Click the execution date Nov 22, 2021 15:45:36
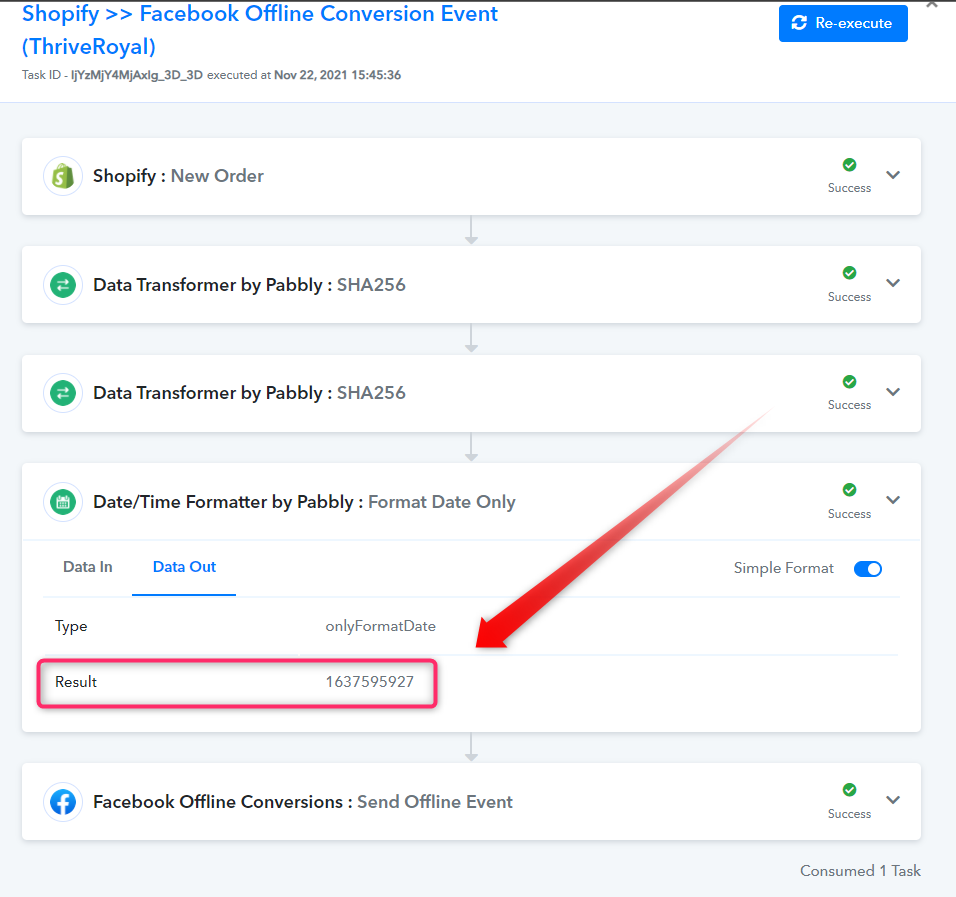The width and height of the screenshot is (956, 897). pyautogui.click(x=337, y=75)
